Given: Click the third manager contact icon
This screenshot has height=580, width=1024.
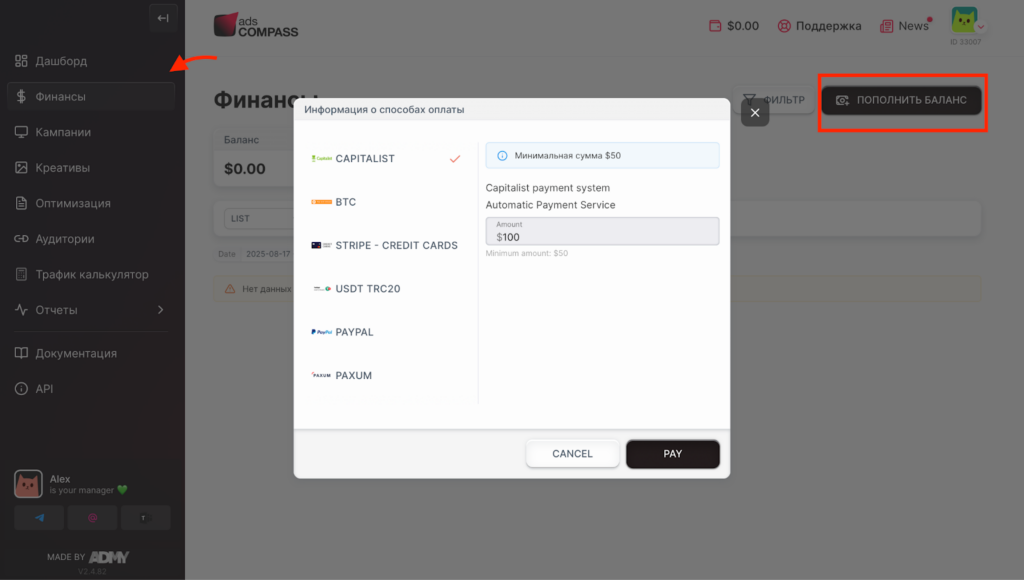Looking at the screenshot, I should (146, 518).
